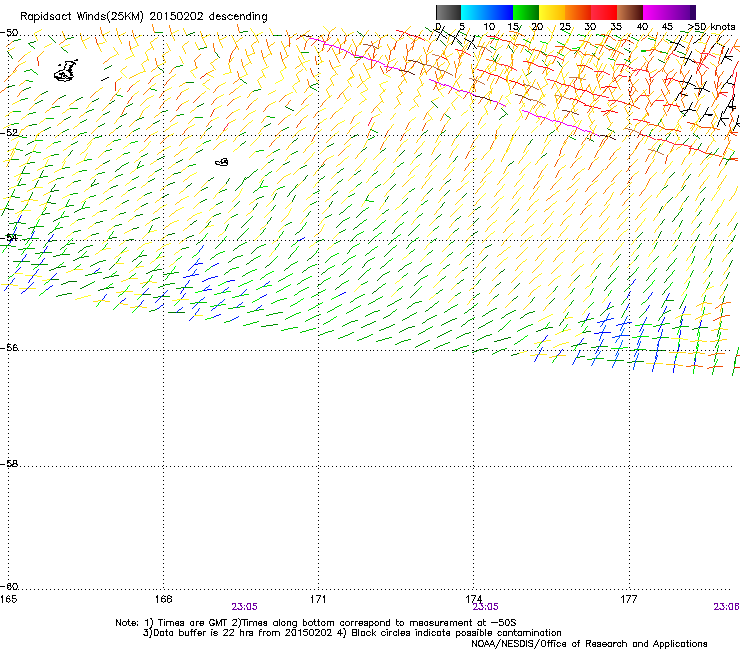
Task: Click the brown segment of the color bar
Action: coord(630,12)
